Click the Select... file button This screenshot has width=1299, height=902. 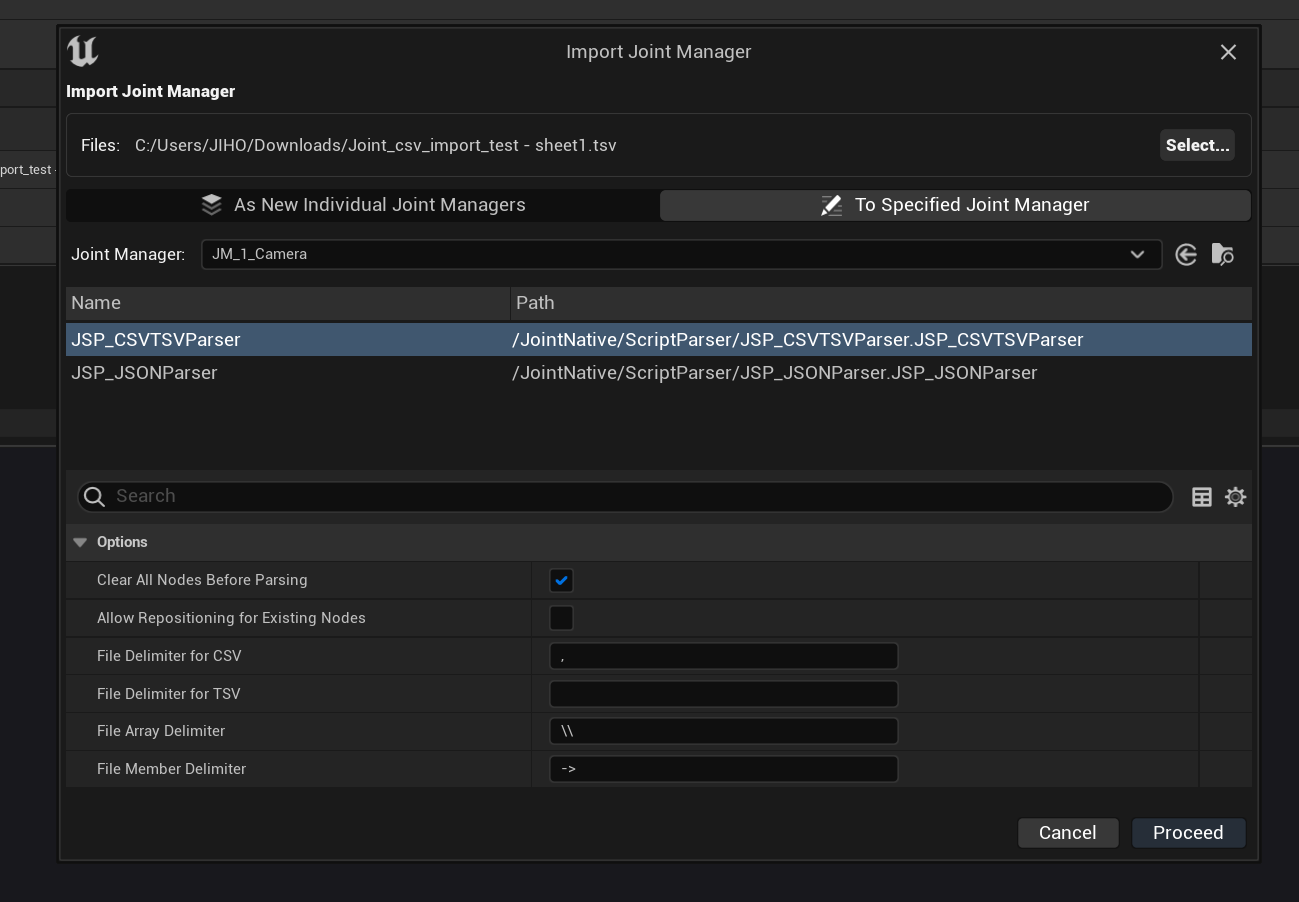tap(1197, 145)
